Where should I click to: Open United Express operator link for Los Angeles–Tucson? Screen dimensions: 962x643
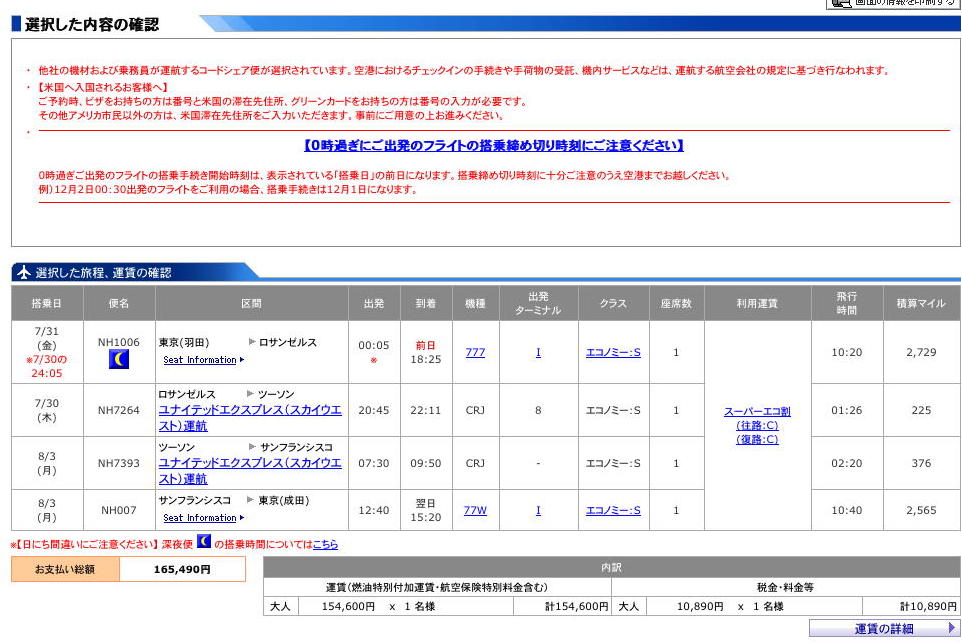(x=250, y=417)
